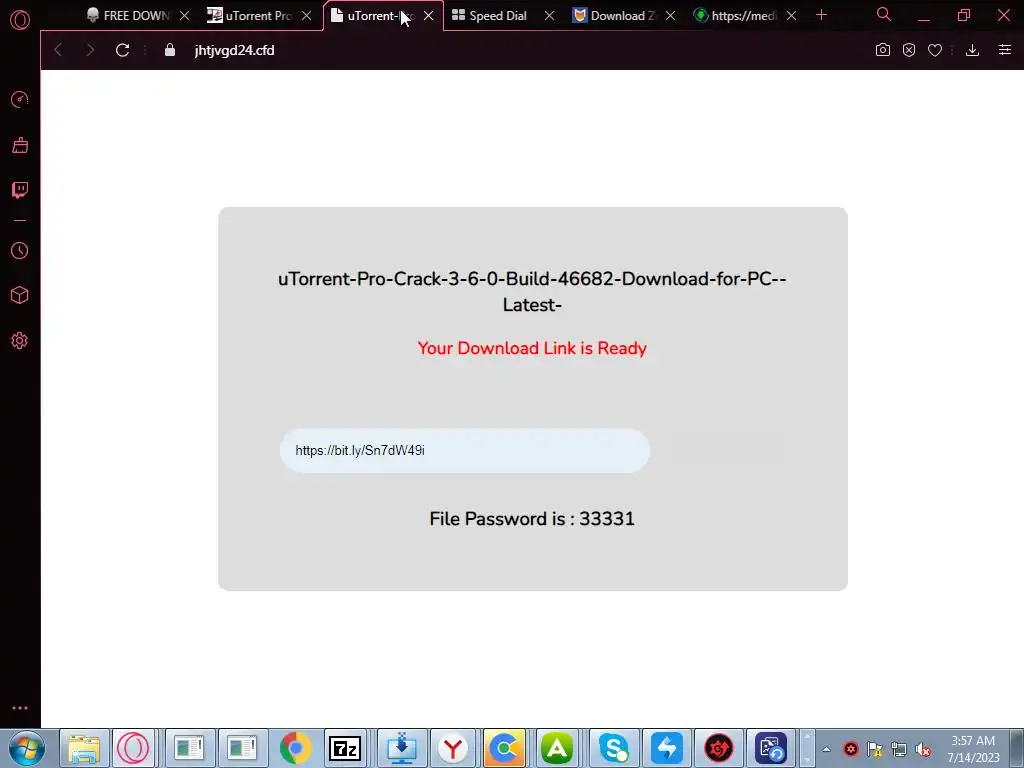Take a snapshot with camera icon
Image resolution: width=1024 pixels, height=768 pixels.
click(x=883, y=50)
